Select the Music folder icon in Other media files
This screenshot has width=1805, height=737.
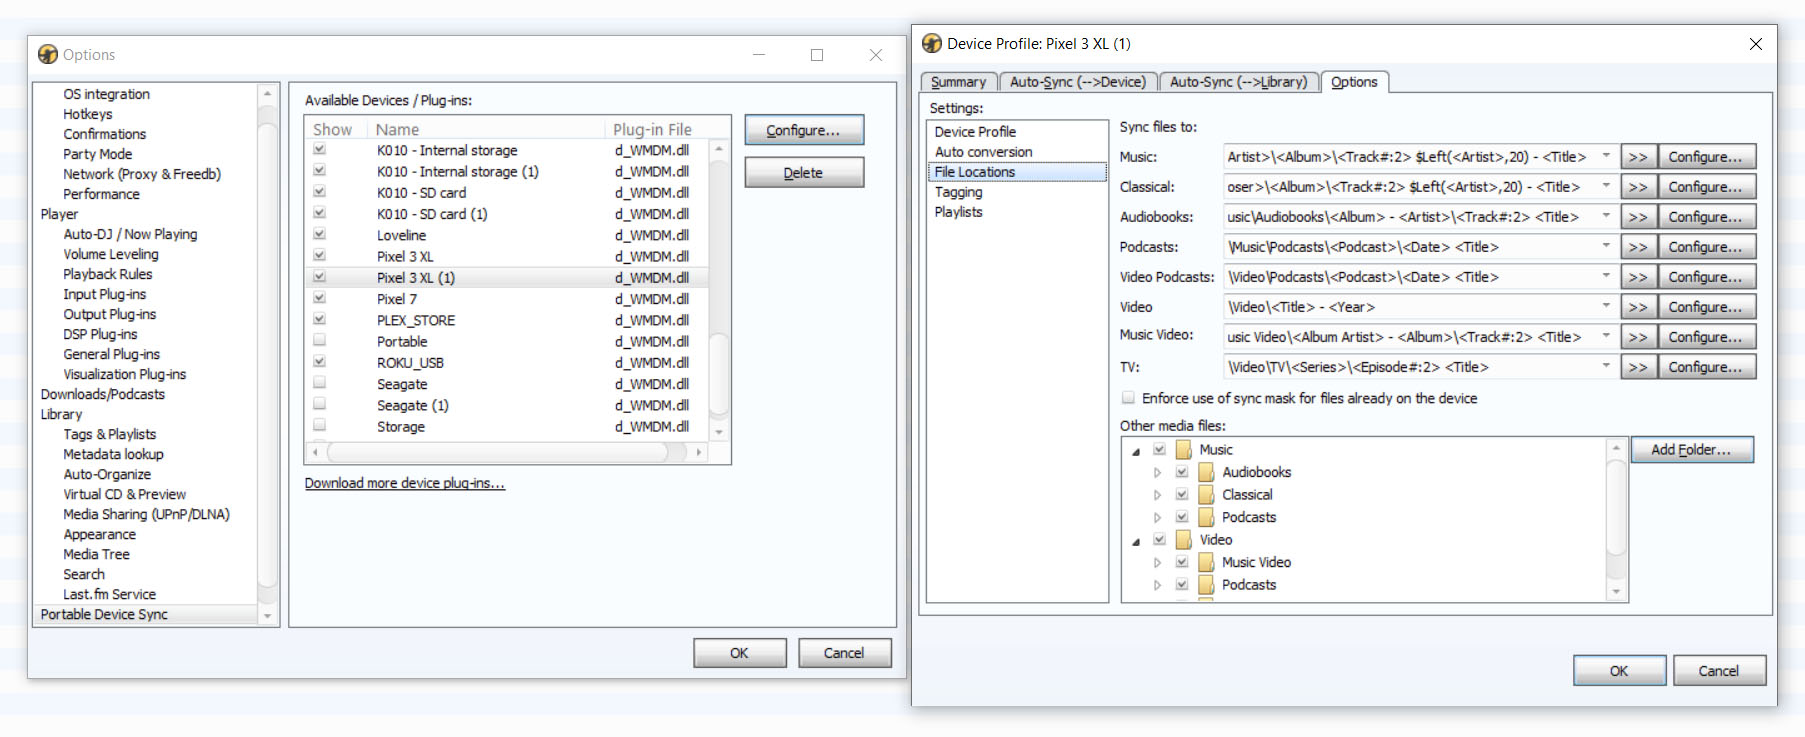1184,450
